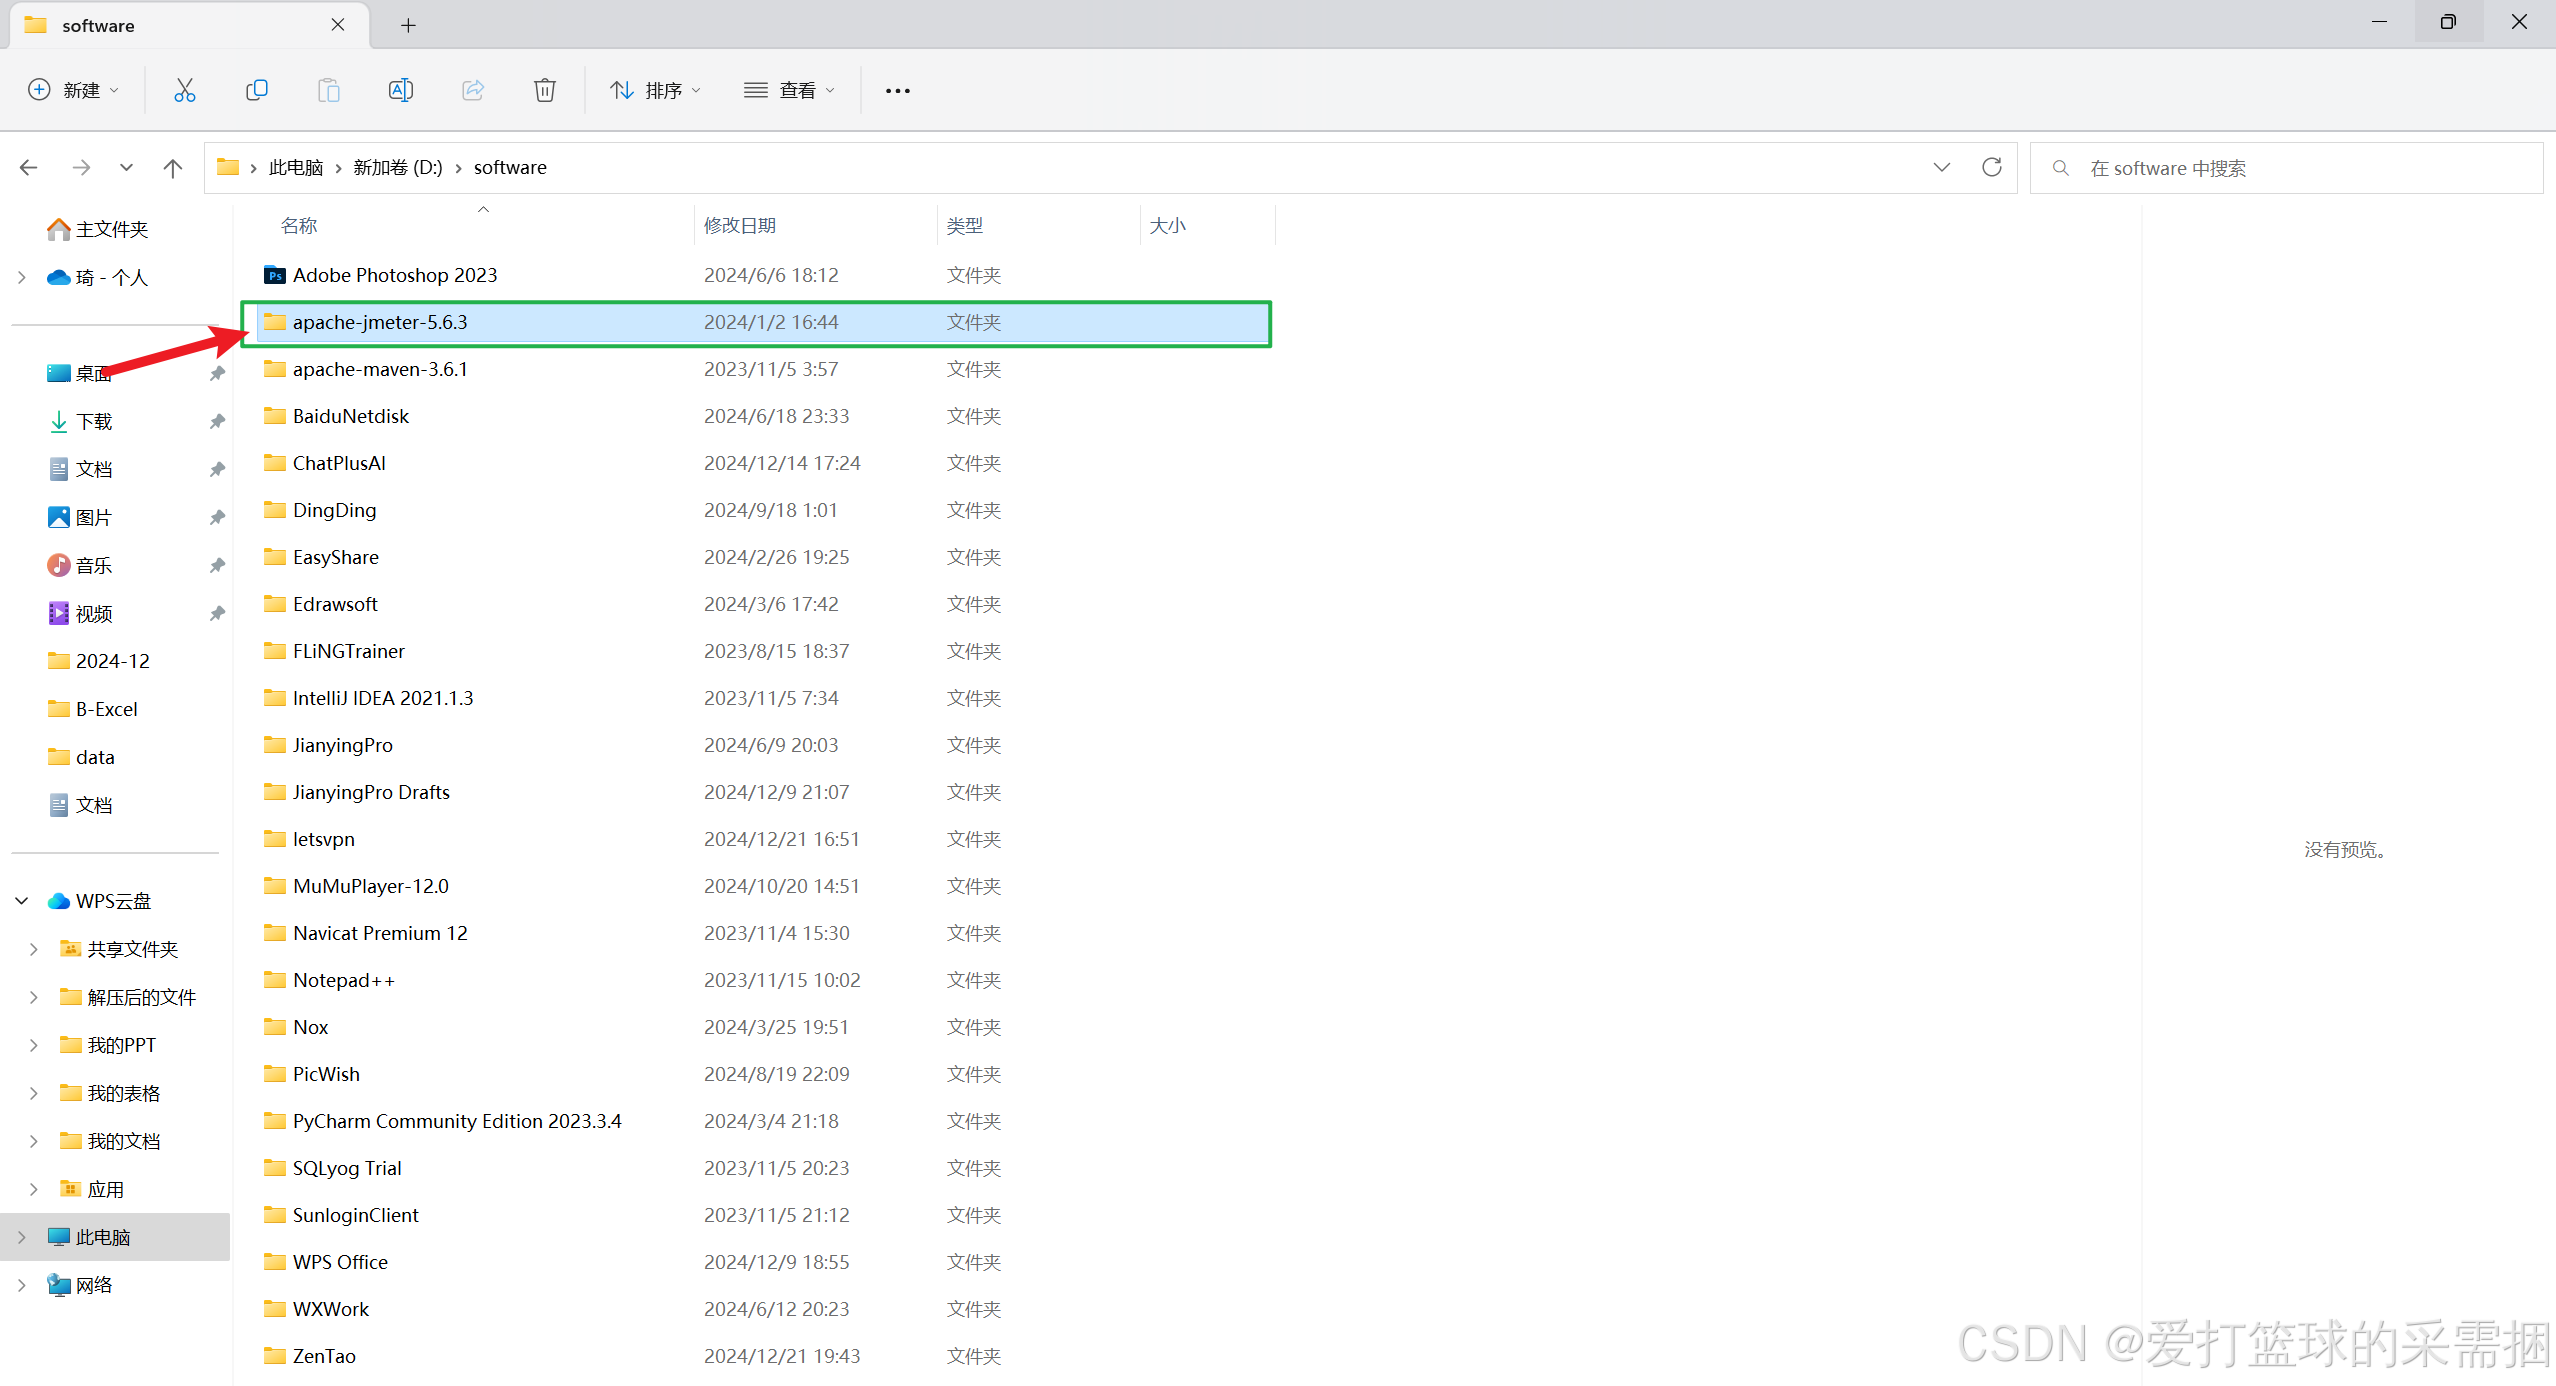2556x1386 pixels.
Task: Go up one folder level arrow
Action: point(172,167)
